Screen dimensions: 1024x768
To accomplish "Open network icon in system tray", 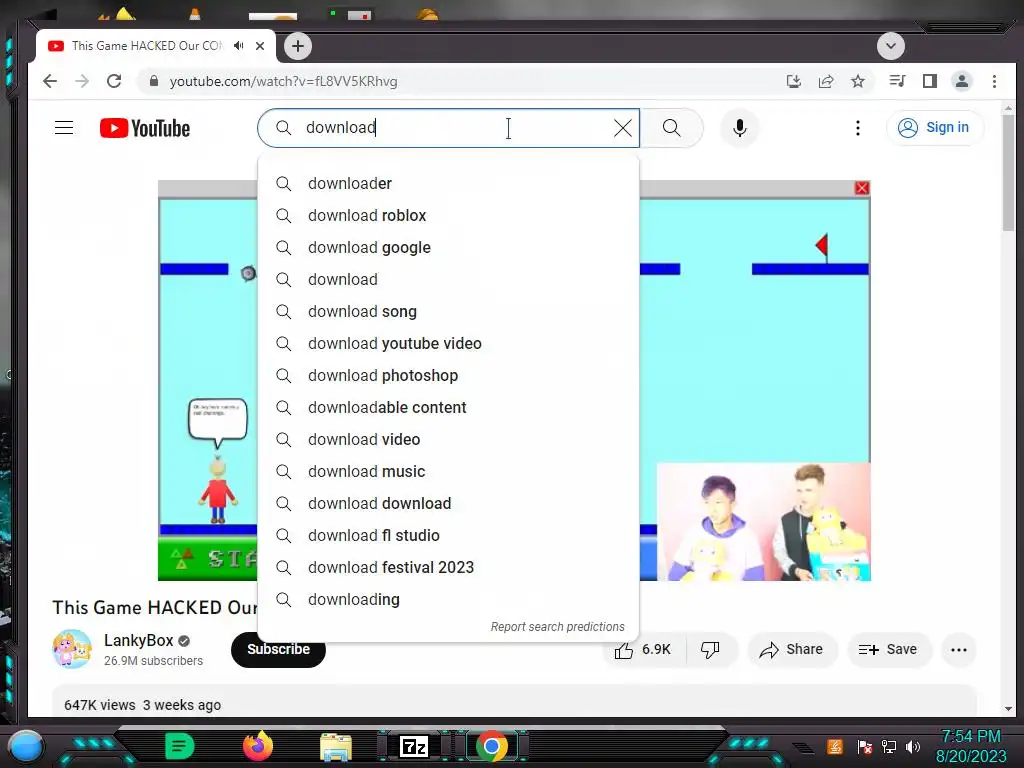I will [889, 746].
